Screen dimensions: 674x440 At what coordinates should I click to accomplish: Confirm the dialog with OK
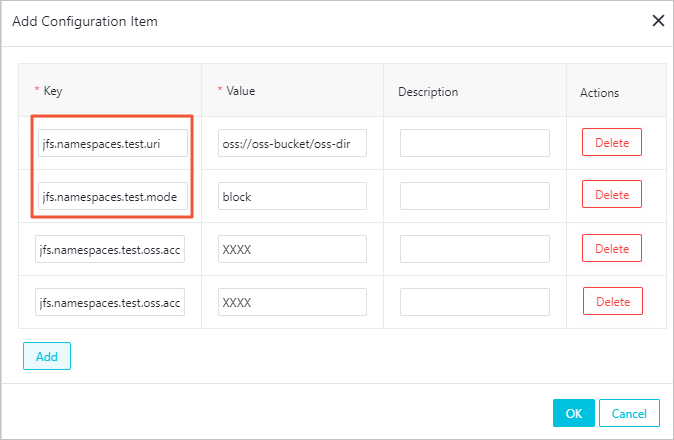click(573, 413)
